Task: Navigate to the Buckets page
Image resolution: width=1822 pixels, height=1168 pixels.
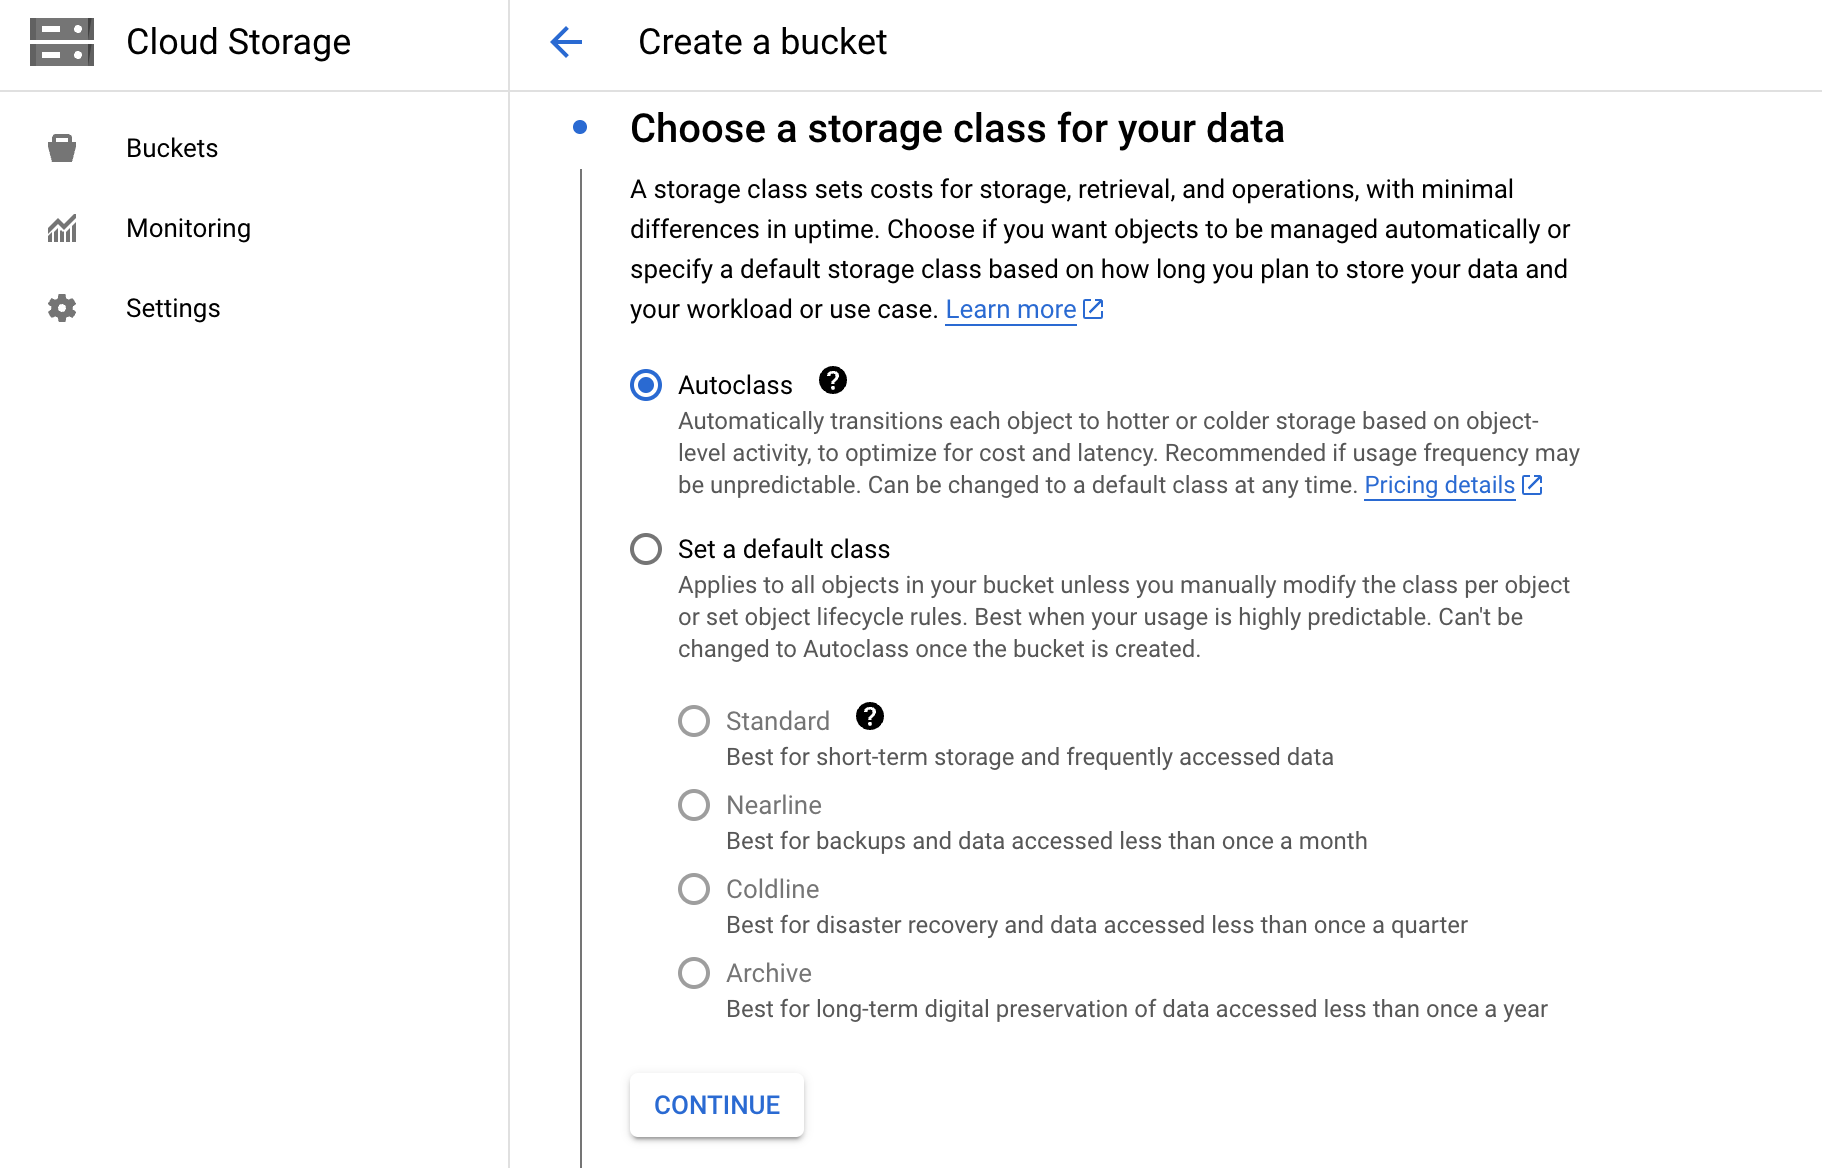Action: [x=171, y=147]
